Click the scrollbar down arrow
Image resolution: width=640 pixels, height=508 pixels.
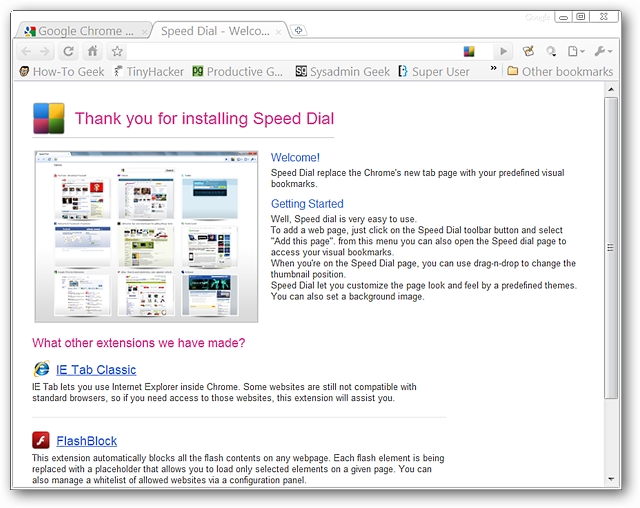611,479
